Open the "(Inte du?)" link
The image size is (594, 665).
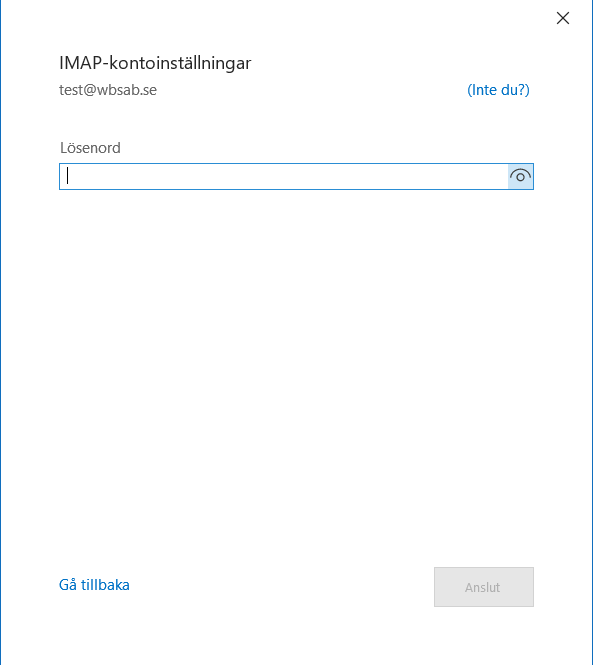498,90
